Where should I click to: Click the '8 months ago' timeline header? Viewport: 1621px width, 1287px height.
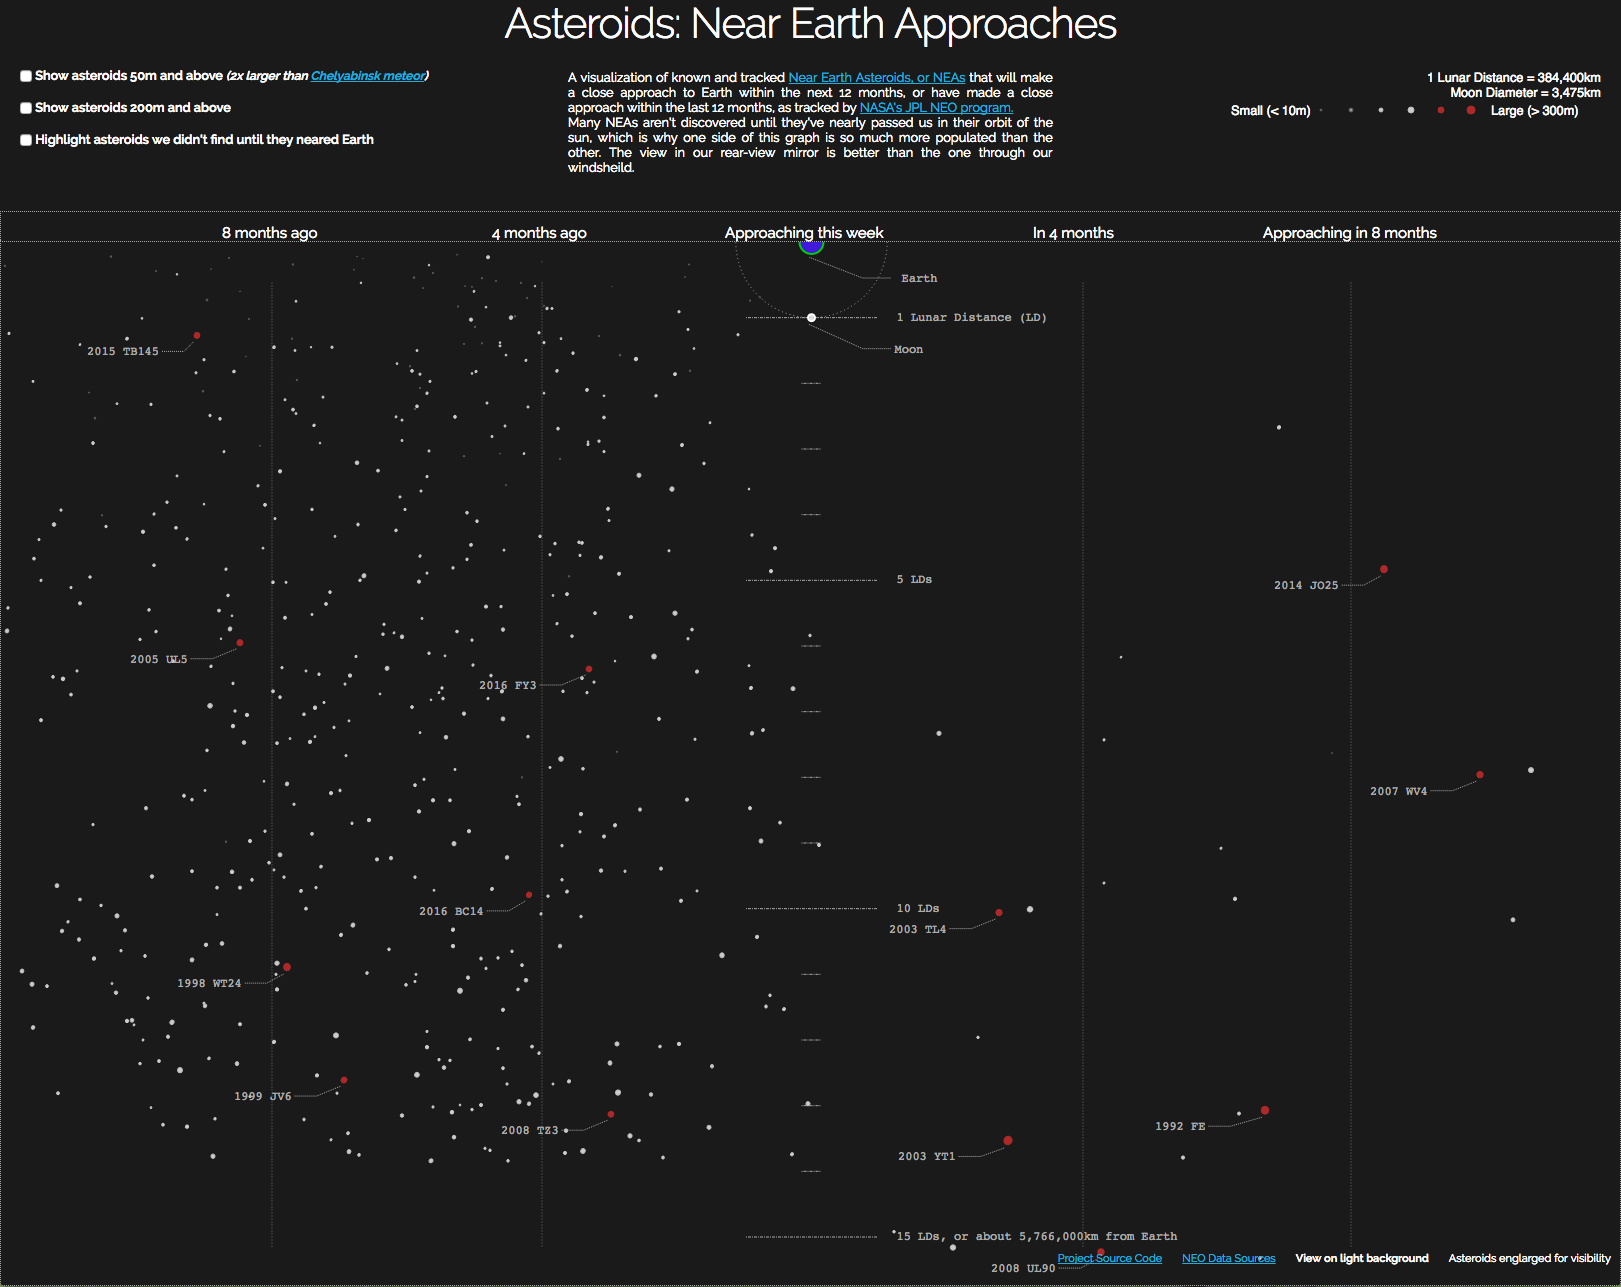[269, 232]
